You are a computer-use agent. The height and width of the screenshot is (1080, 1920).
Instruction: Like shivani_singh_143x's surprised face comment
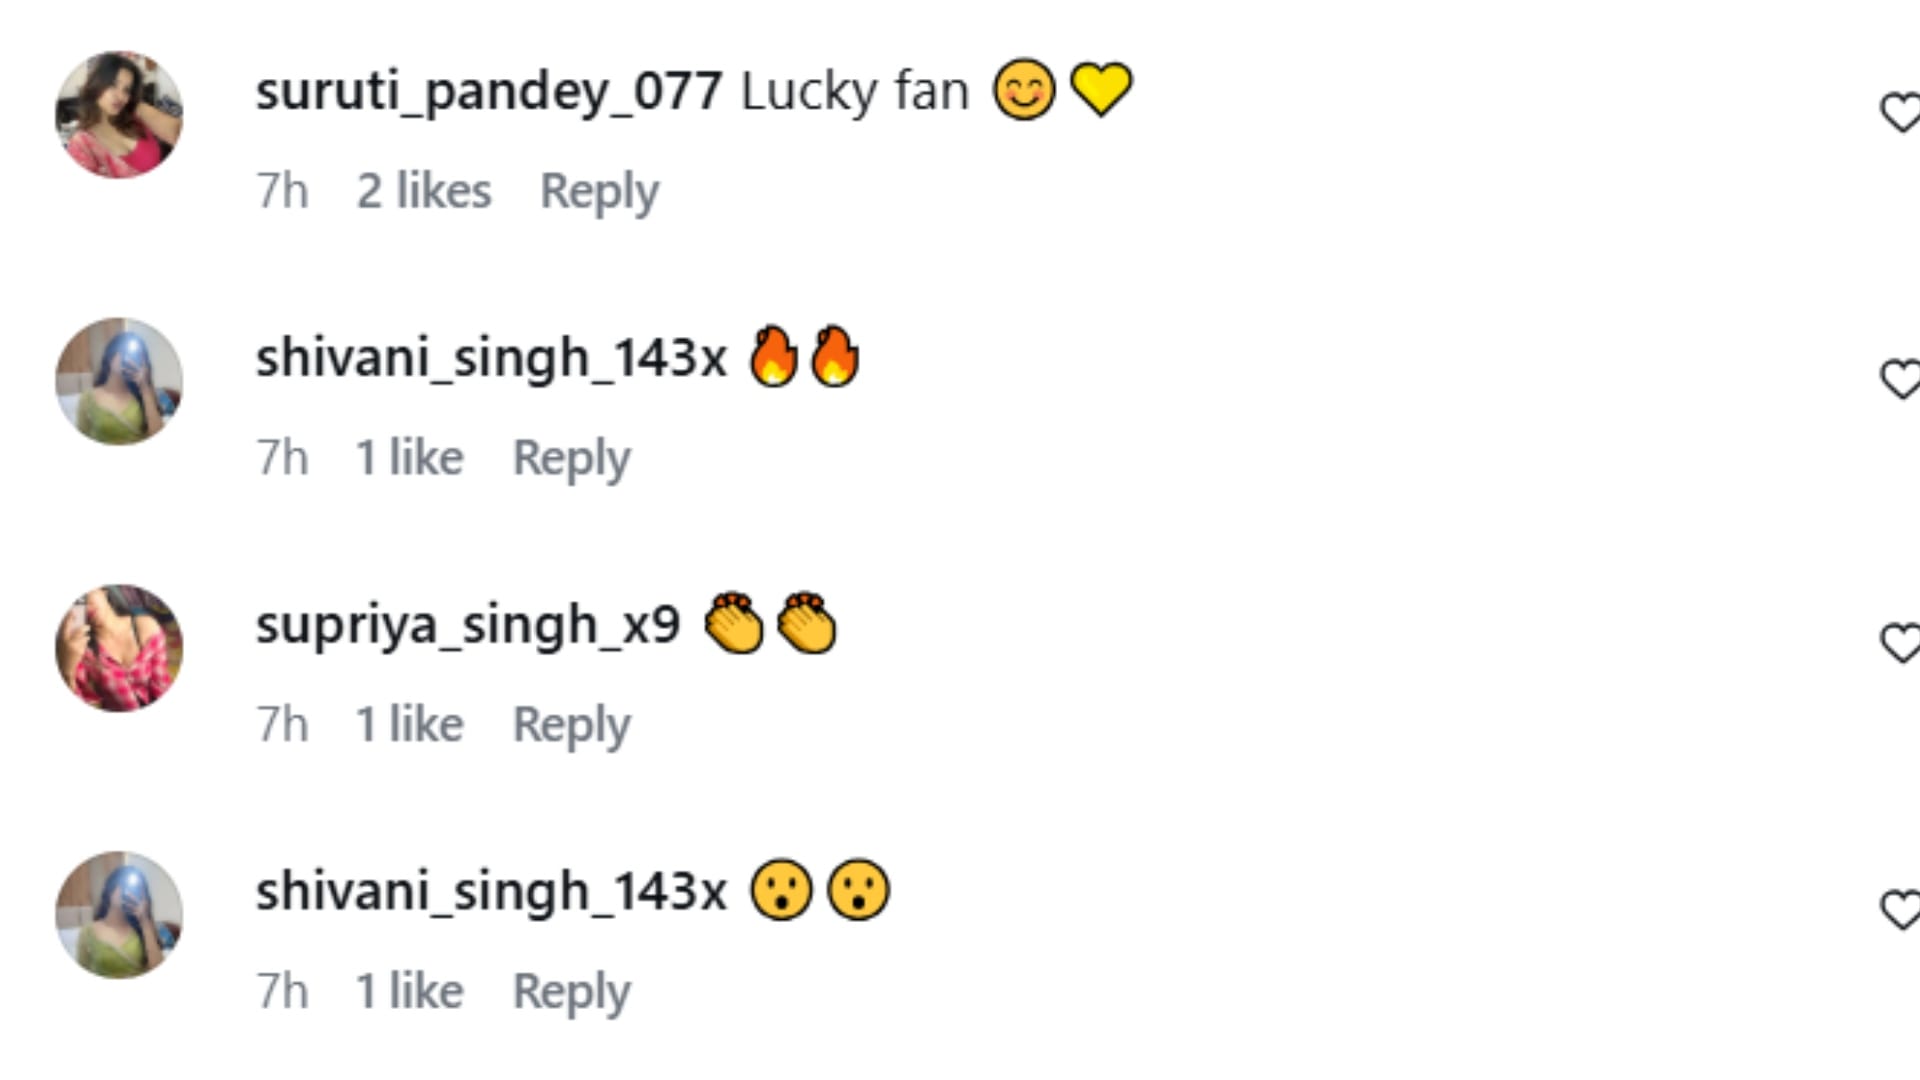[x=1900, y=910]
